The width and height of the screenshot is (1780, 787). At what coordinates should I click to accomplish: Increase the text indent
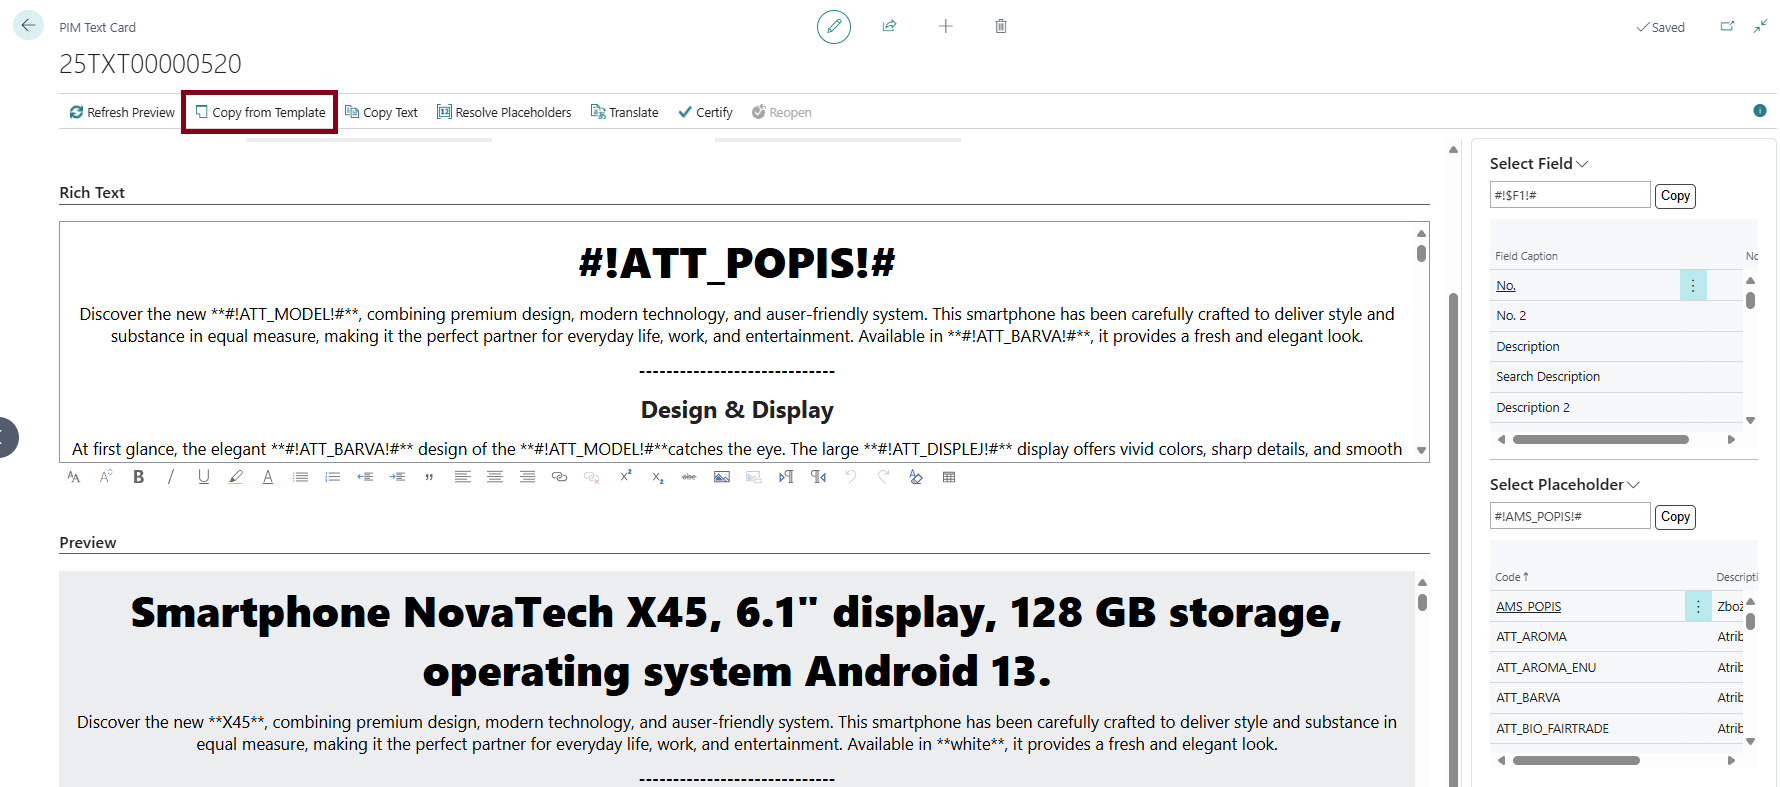click(x=397, y=477)
